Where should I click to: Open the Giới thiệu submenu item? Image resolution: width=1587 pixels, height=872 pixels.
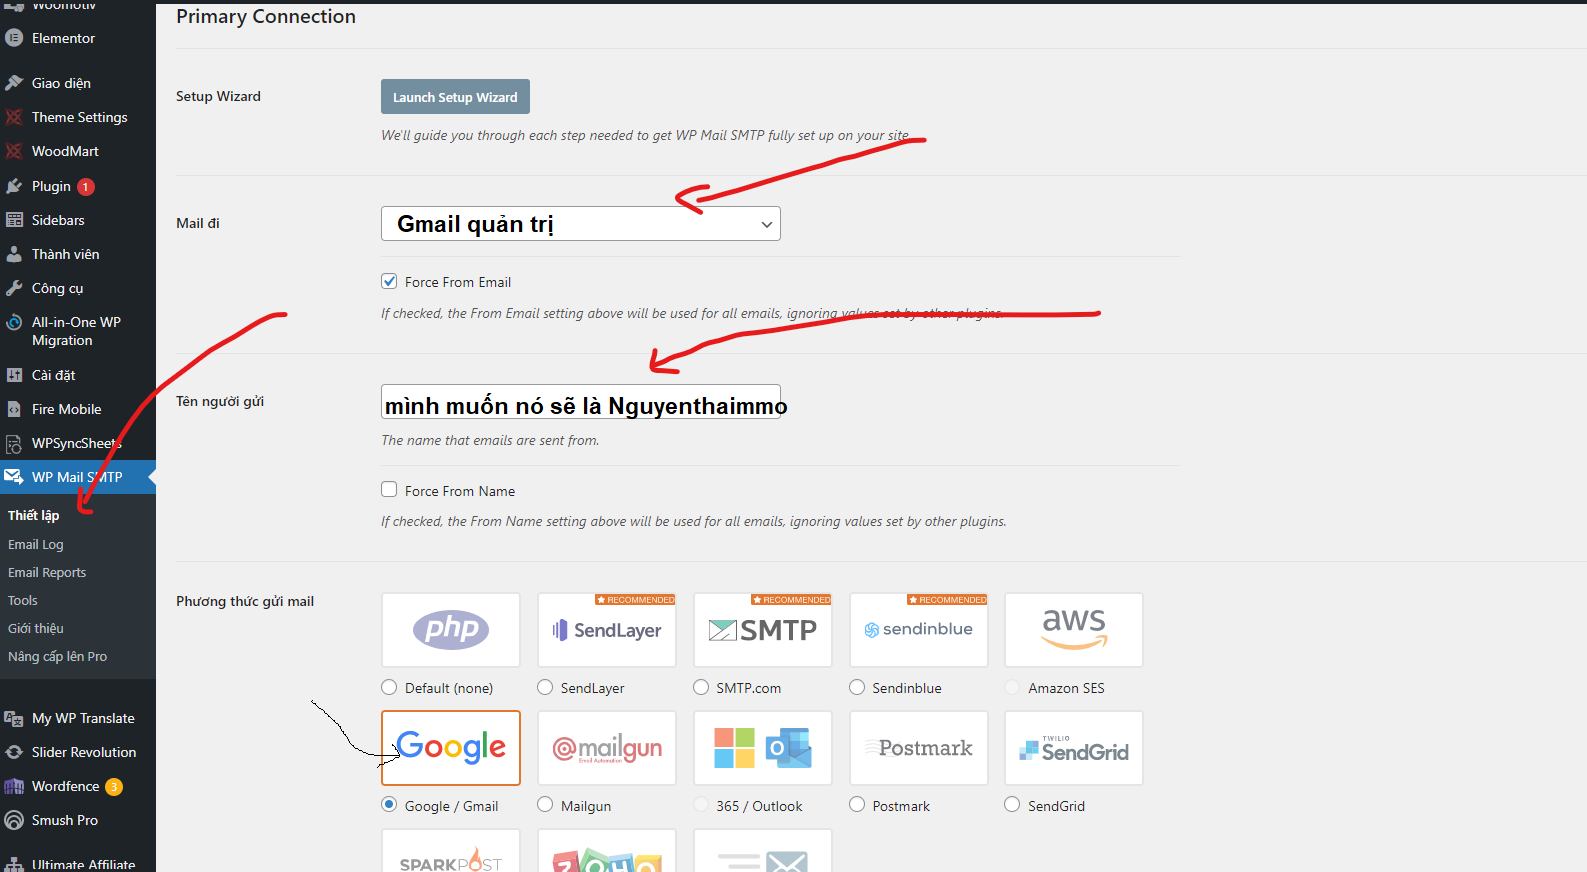[x=36, y=628]
